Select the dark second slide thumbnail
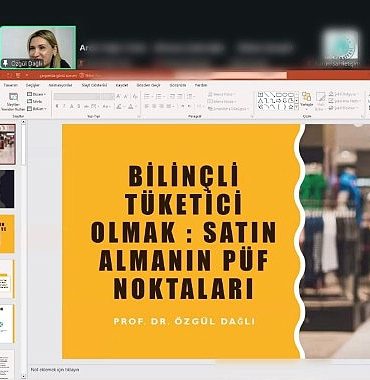The width and height of the screenshot is (370, 380). pyautogui.click(x=7, y=189)
